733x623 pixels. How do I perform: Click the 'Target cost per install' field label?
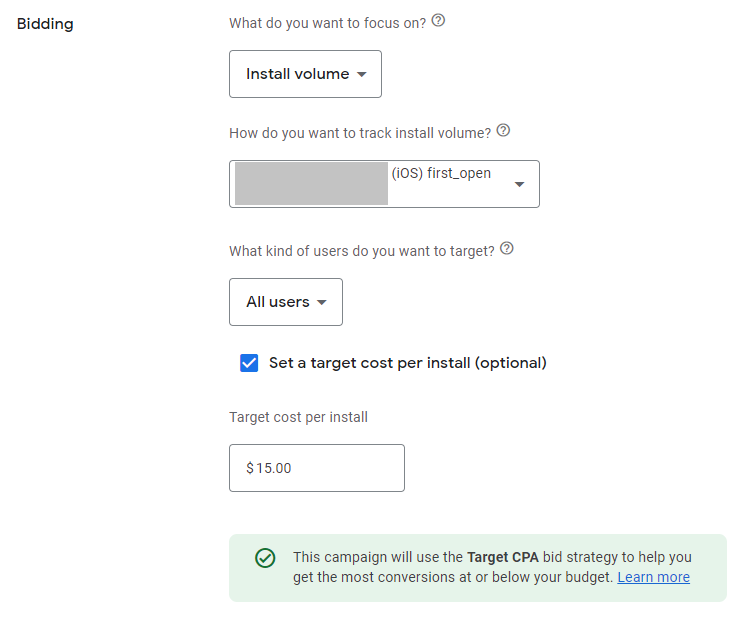298,417
